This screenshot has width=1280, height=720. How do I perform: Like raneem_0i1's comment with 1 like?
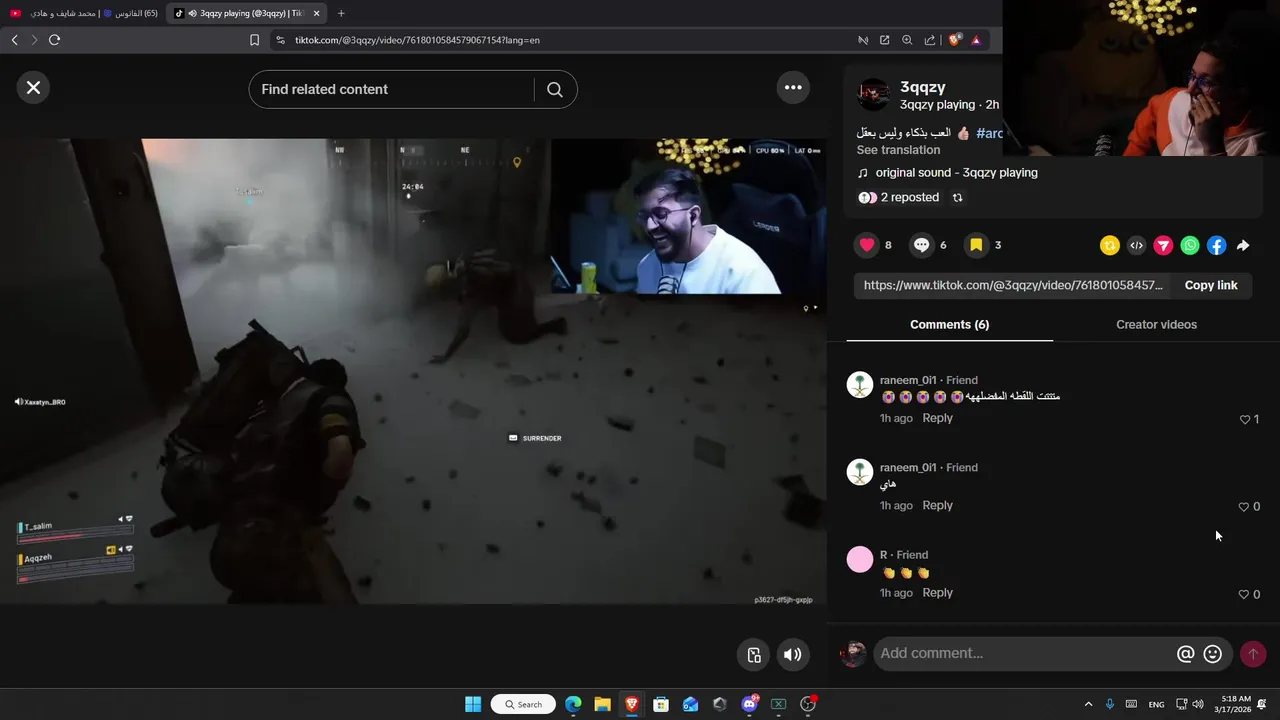(x=1245, y=420)
